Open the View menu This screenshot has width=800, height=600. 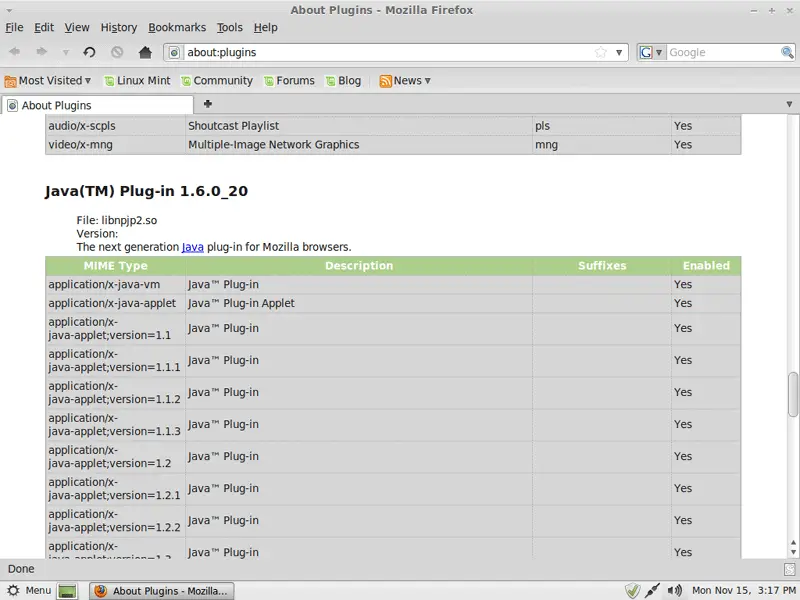point(77,28)
